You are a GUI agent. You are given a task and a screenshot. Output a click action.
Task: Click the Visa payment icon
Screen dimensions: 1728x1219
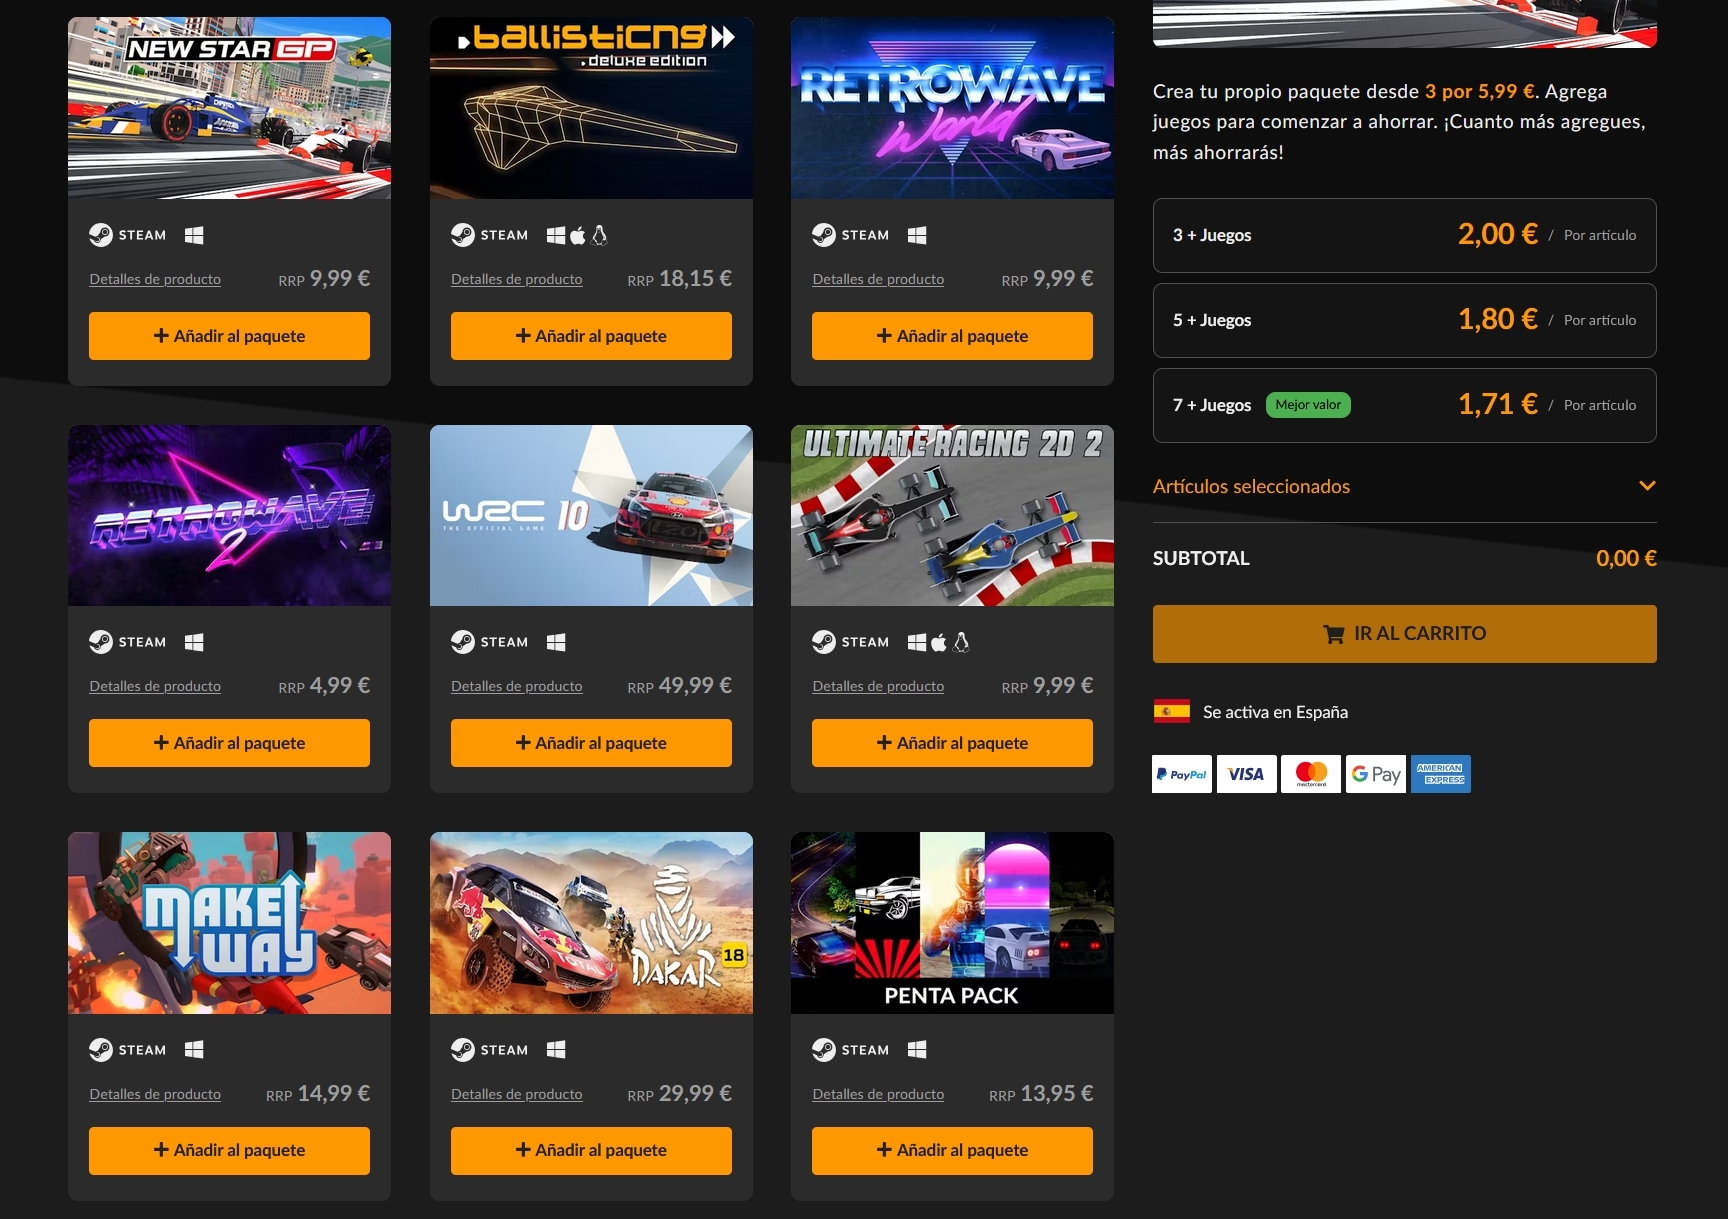(x=1246, y=774)
